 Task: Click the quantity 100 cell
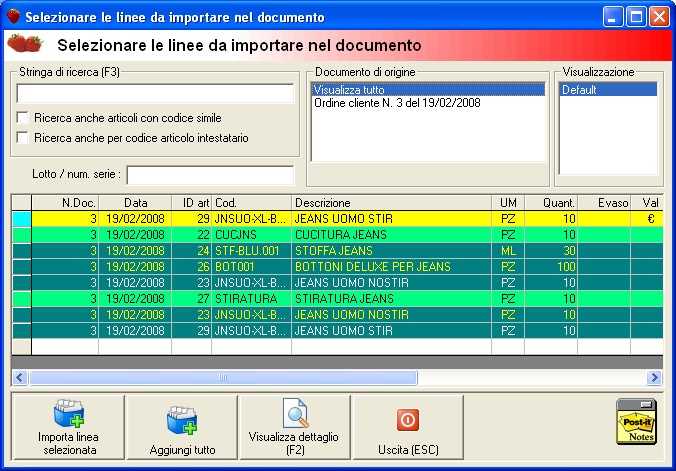coord(551,267)
